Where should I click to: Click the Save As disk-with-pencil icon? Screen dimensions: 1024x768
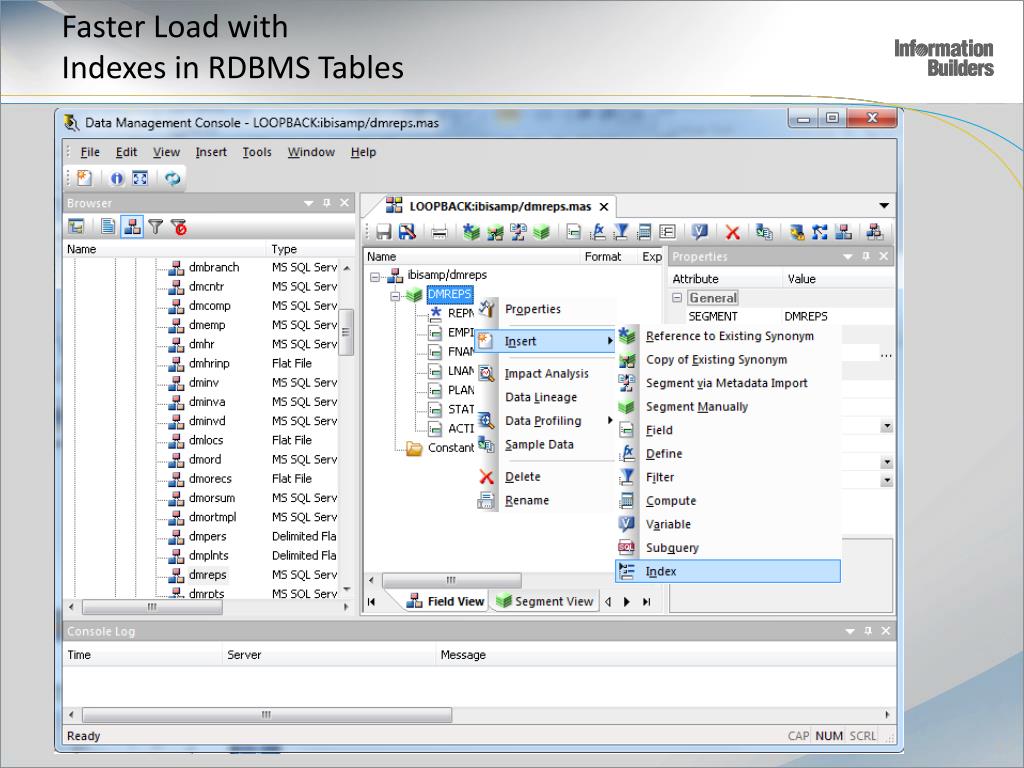(x=408, y=232)
